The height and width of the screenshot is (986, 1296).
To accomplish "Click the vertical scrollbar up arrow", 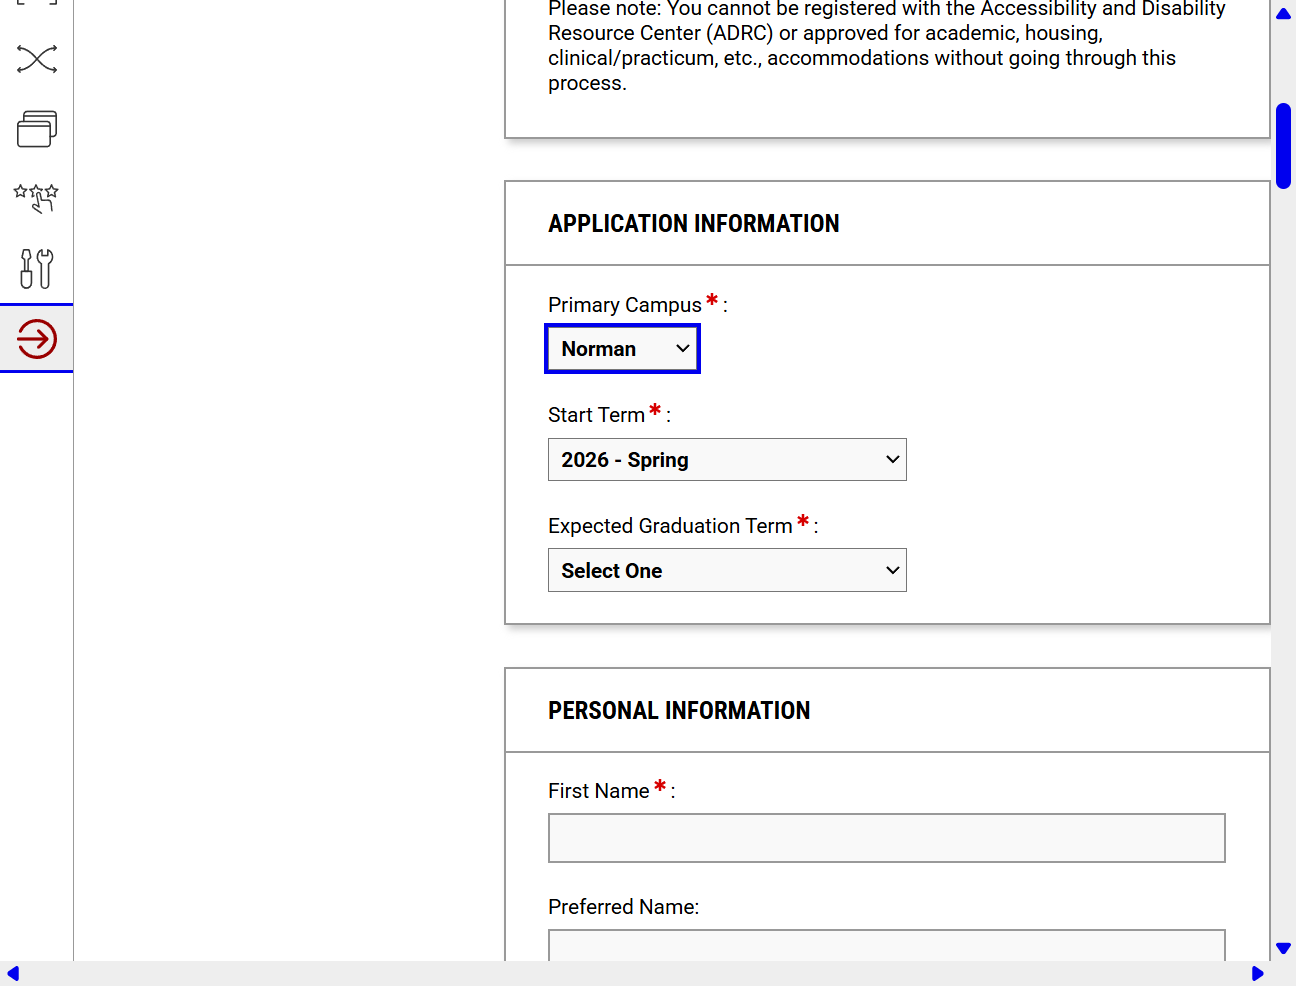I will pyautogui.click(x=1284, y=13).
